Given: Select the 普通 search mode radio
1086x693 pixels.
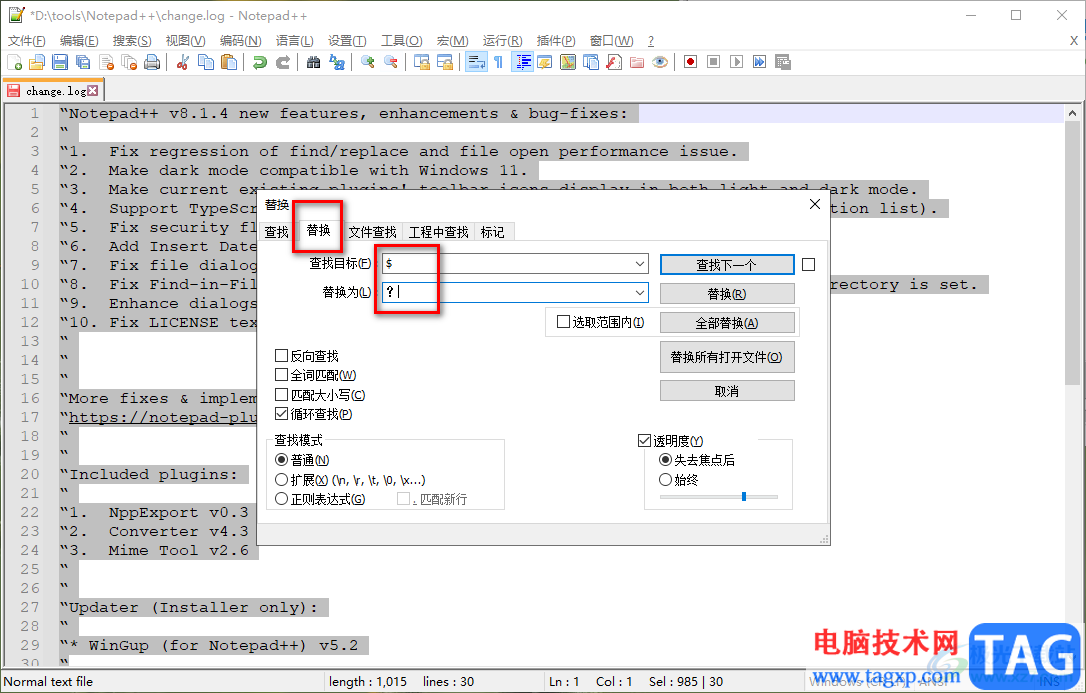Looking at the screenshot, I should pyautogui.click(x=281, y=460).
